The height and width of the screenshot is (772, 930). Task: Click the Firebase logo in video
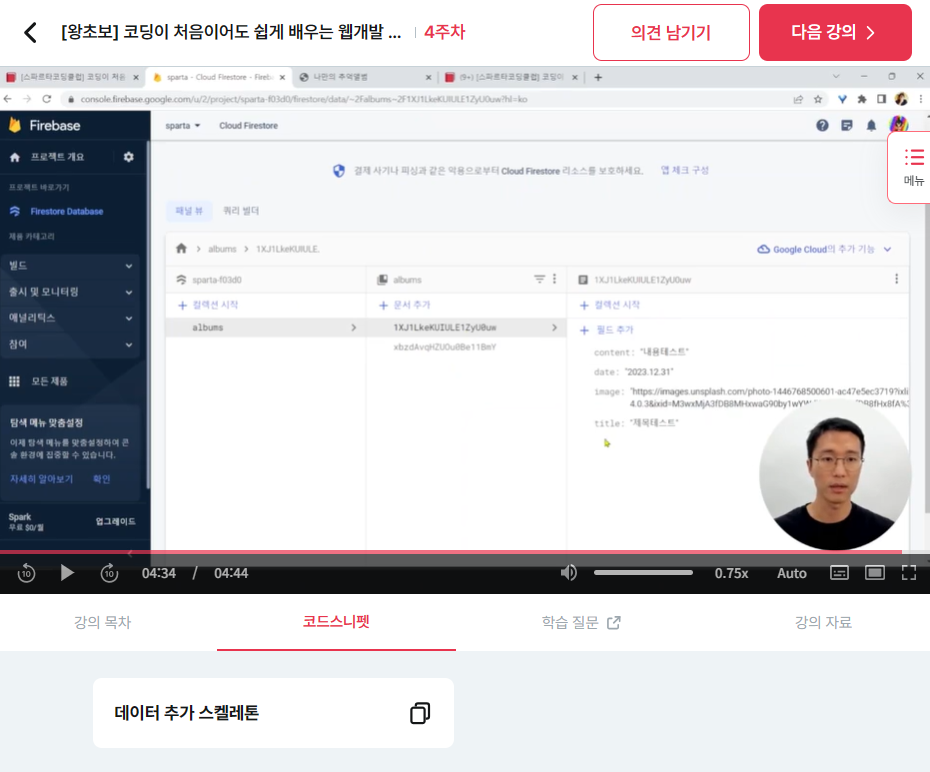click(44, 125)
